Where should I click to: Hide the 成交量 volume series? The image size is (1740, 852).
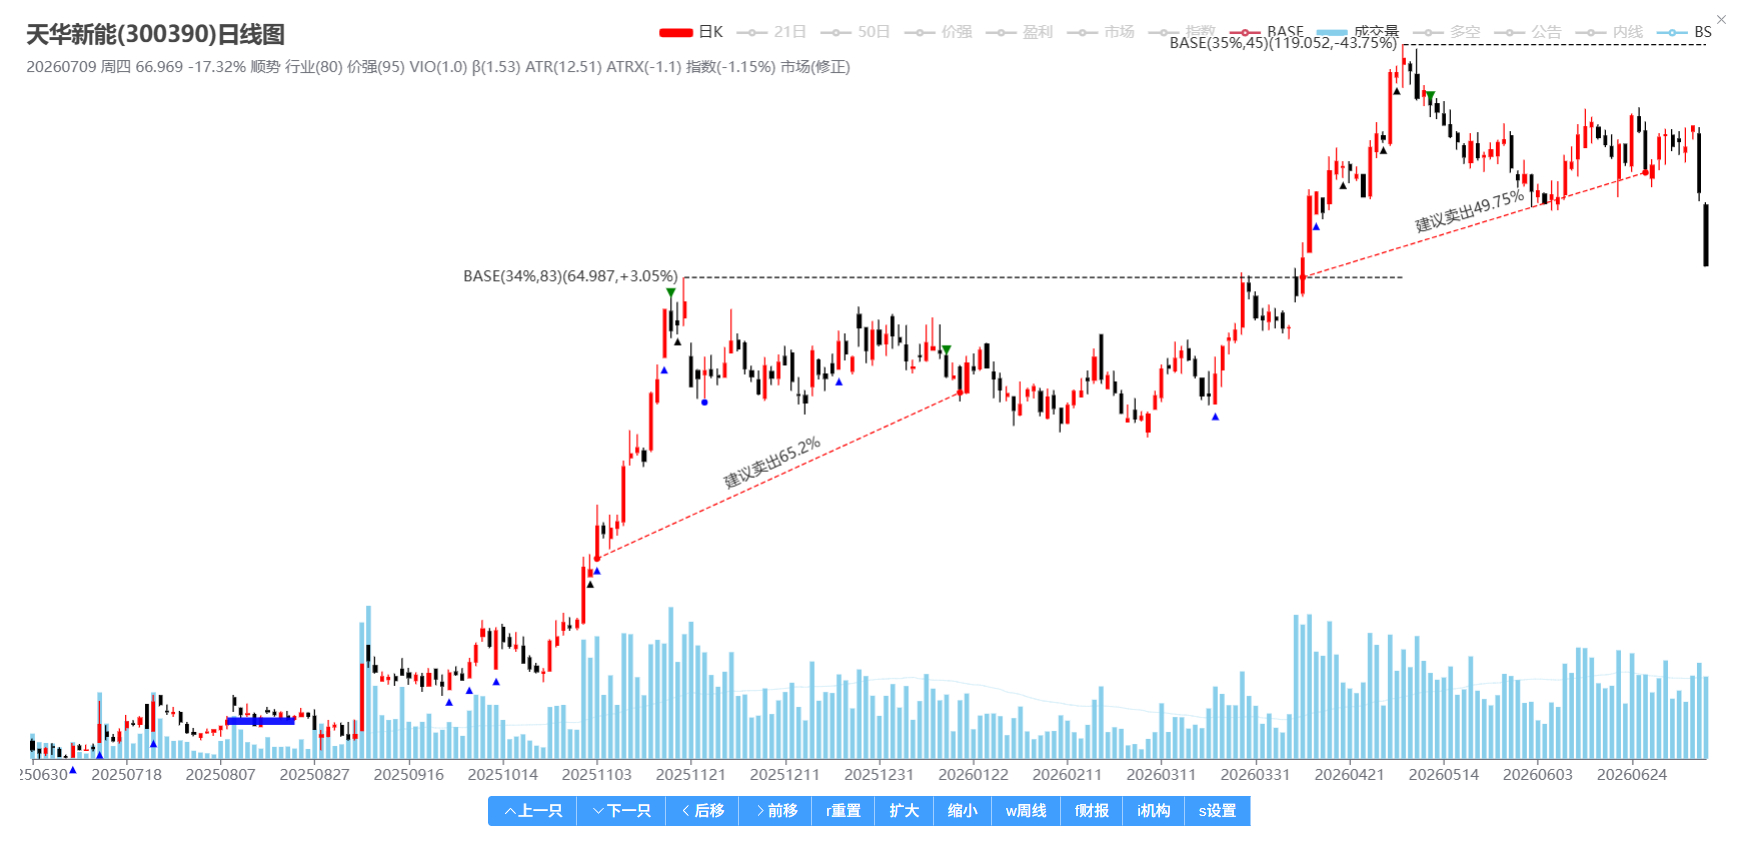point(1358,32)
